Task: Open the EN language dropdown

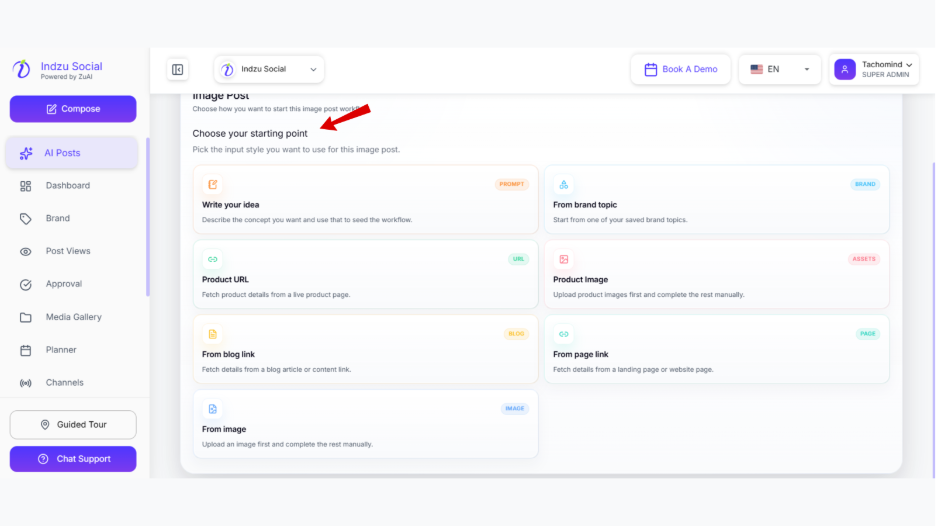Action: pyautogui.click(x=780, y=69)
